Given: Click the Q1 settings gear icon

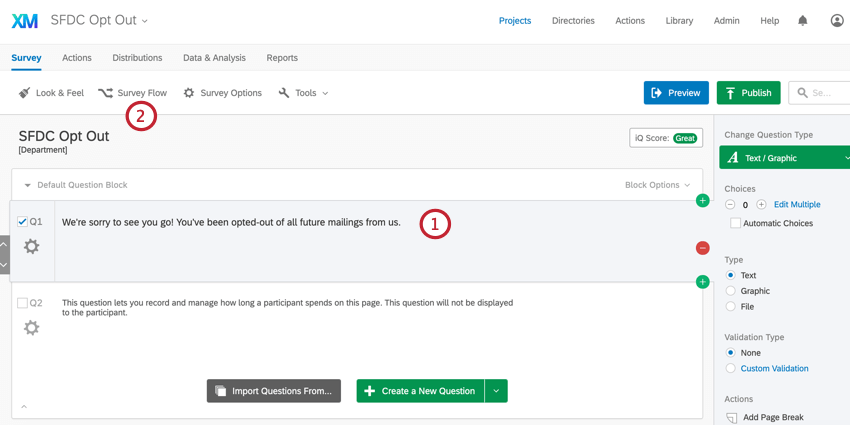Looking at the screenshot, I should [32, 246].
